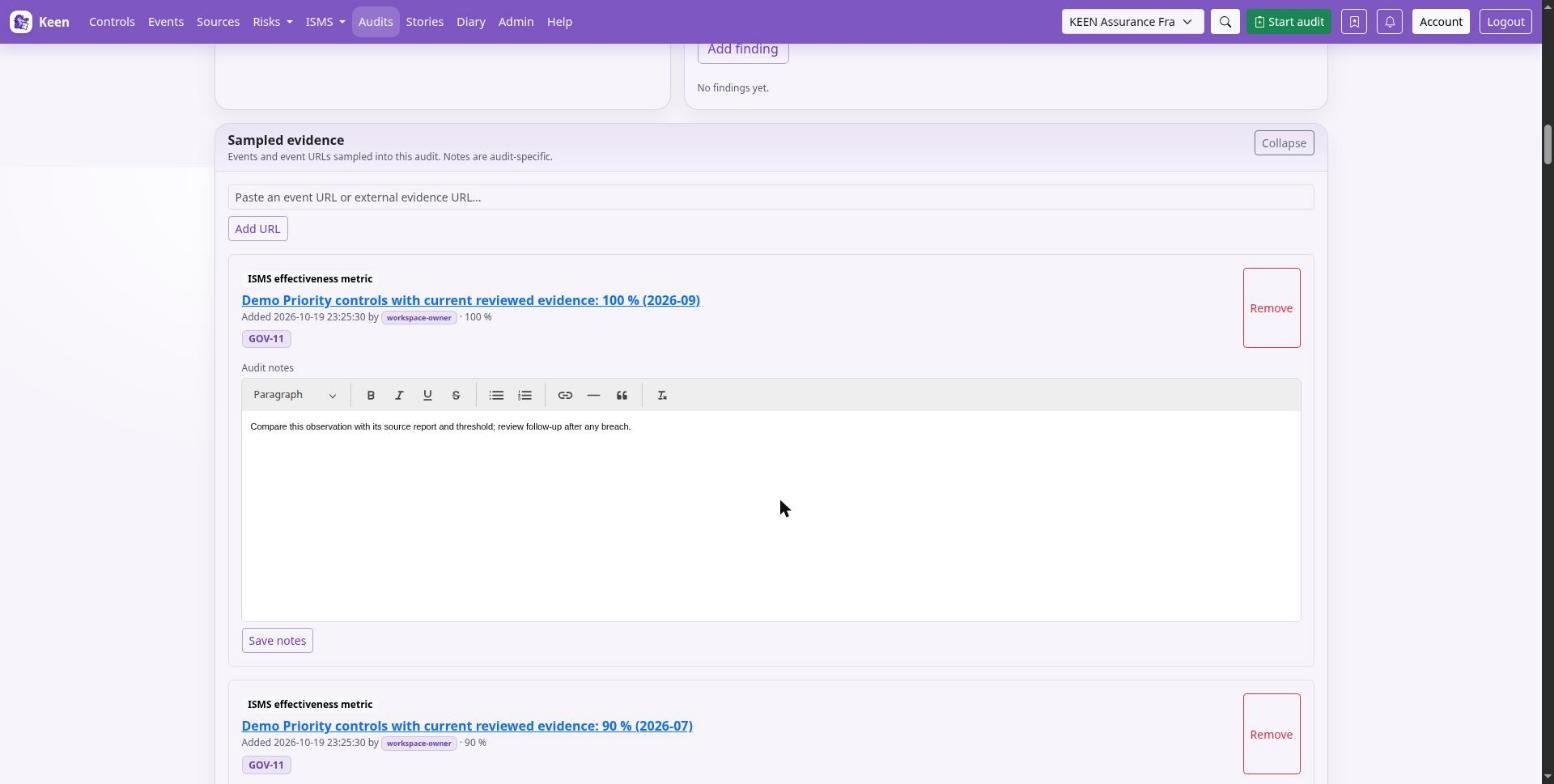Remove the 90 % (2026-07) evidence
Image resolution: width=1554 pixels, height=784 pixels.
[1272, 734]
